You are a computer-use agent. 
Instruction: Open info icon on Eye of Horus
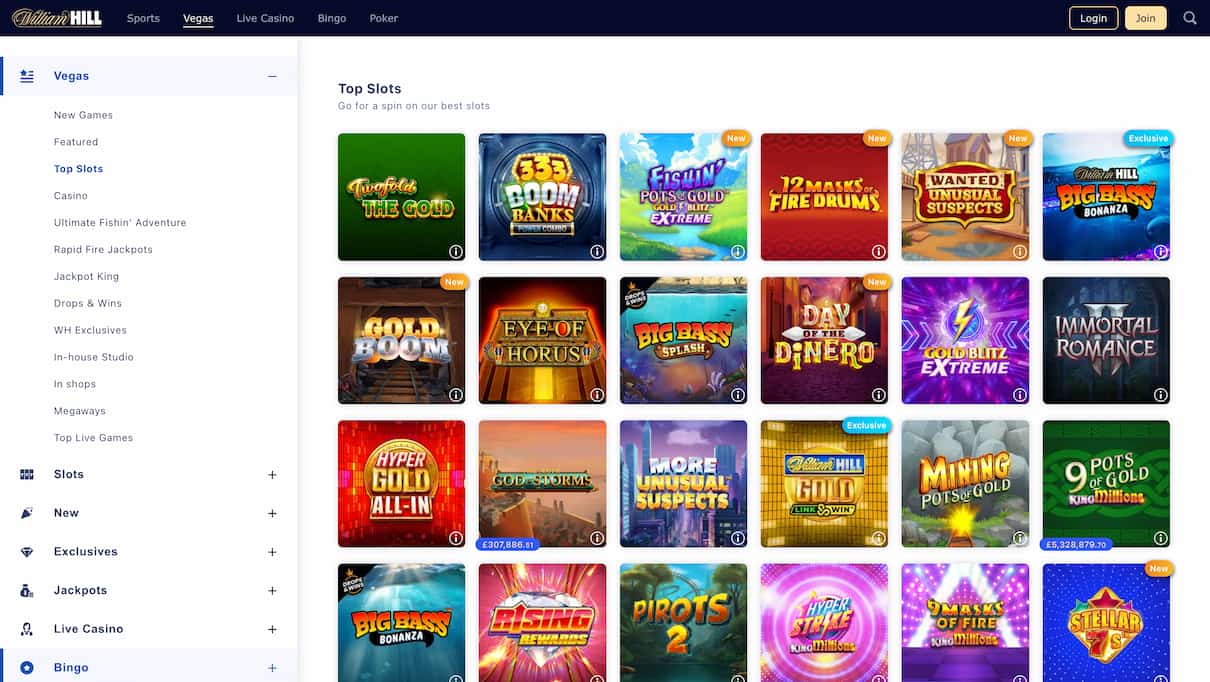pos(597,395)
